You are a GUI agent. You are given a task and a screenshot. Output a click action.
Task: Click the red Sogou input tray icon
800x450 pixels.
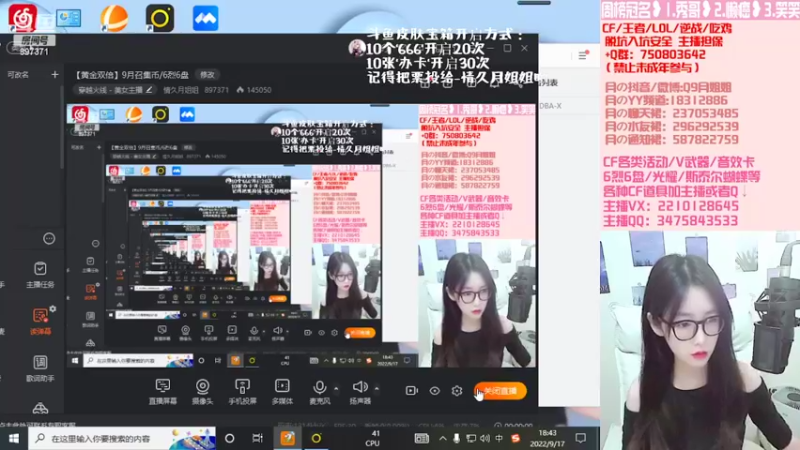click(515, 438)
